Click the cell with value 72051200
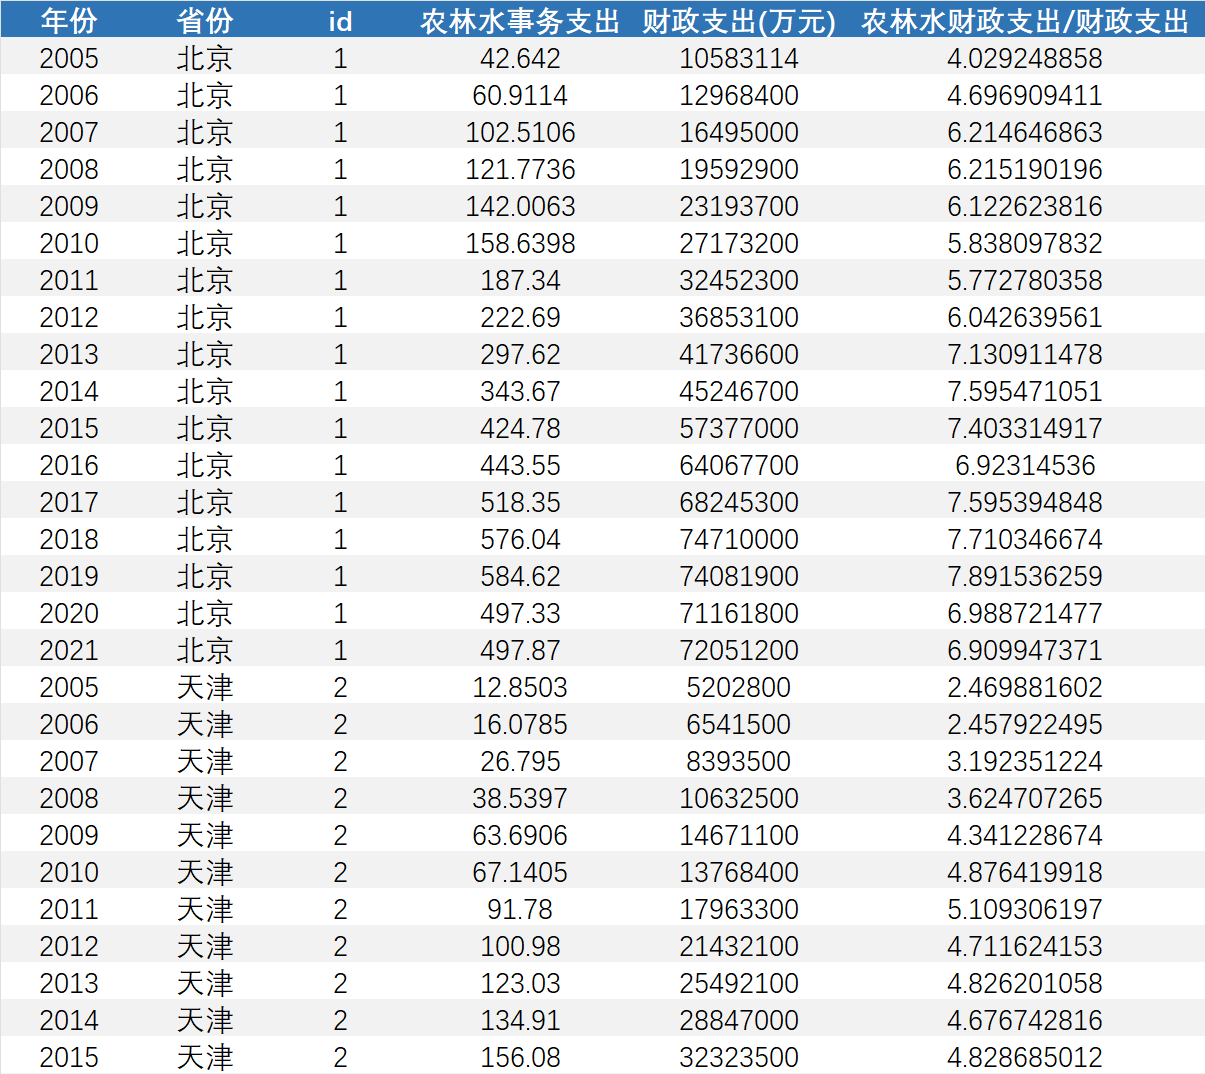 pos(739,651)
